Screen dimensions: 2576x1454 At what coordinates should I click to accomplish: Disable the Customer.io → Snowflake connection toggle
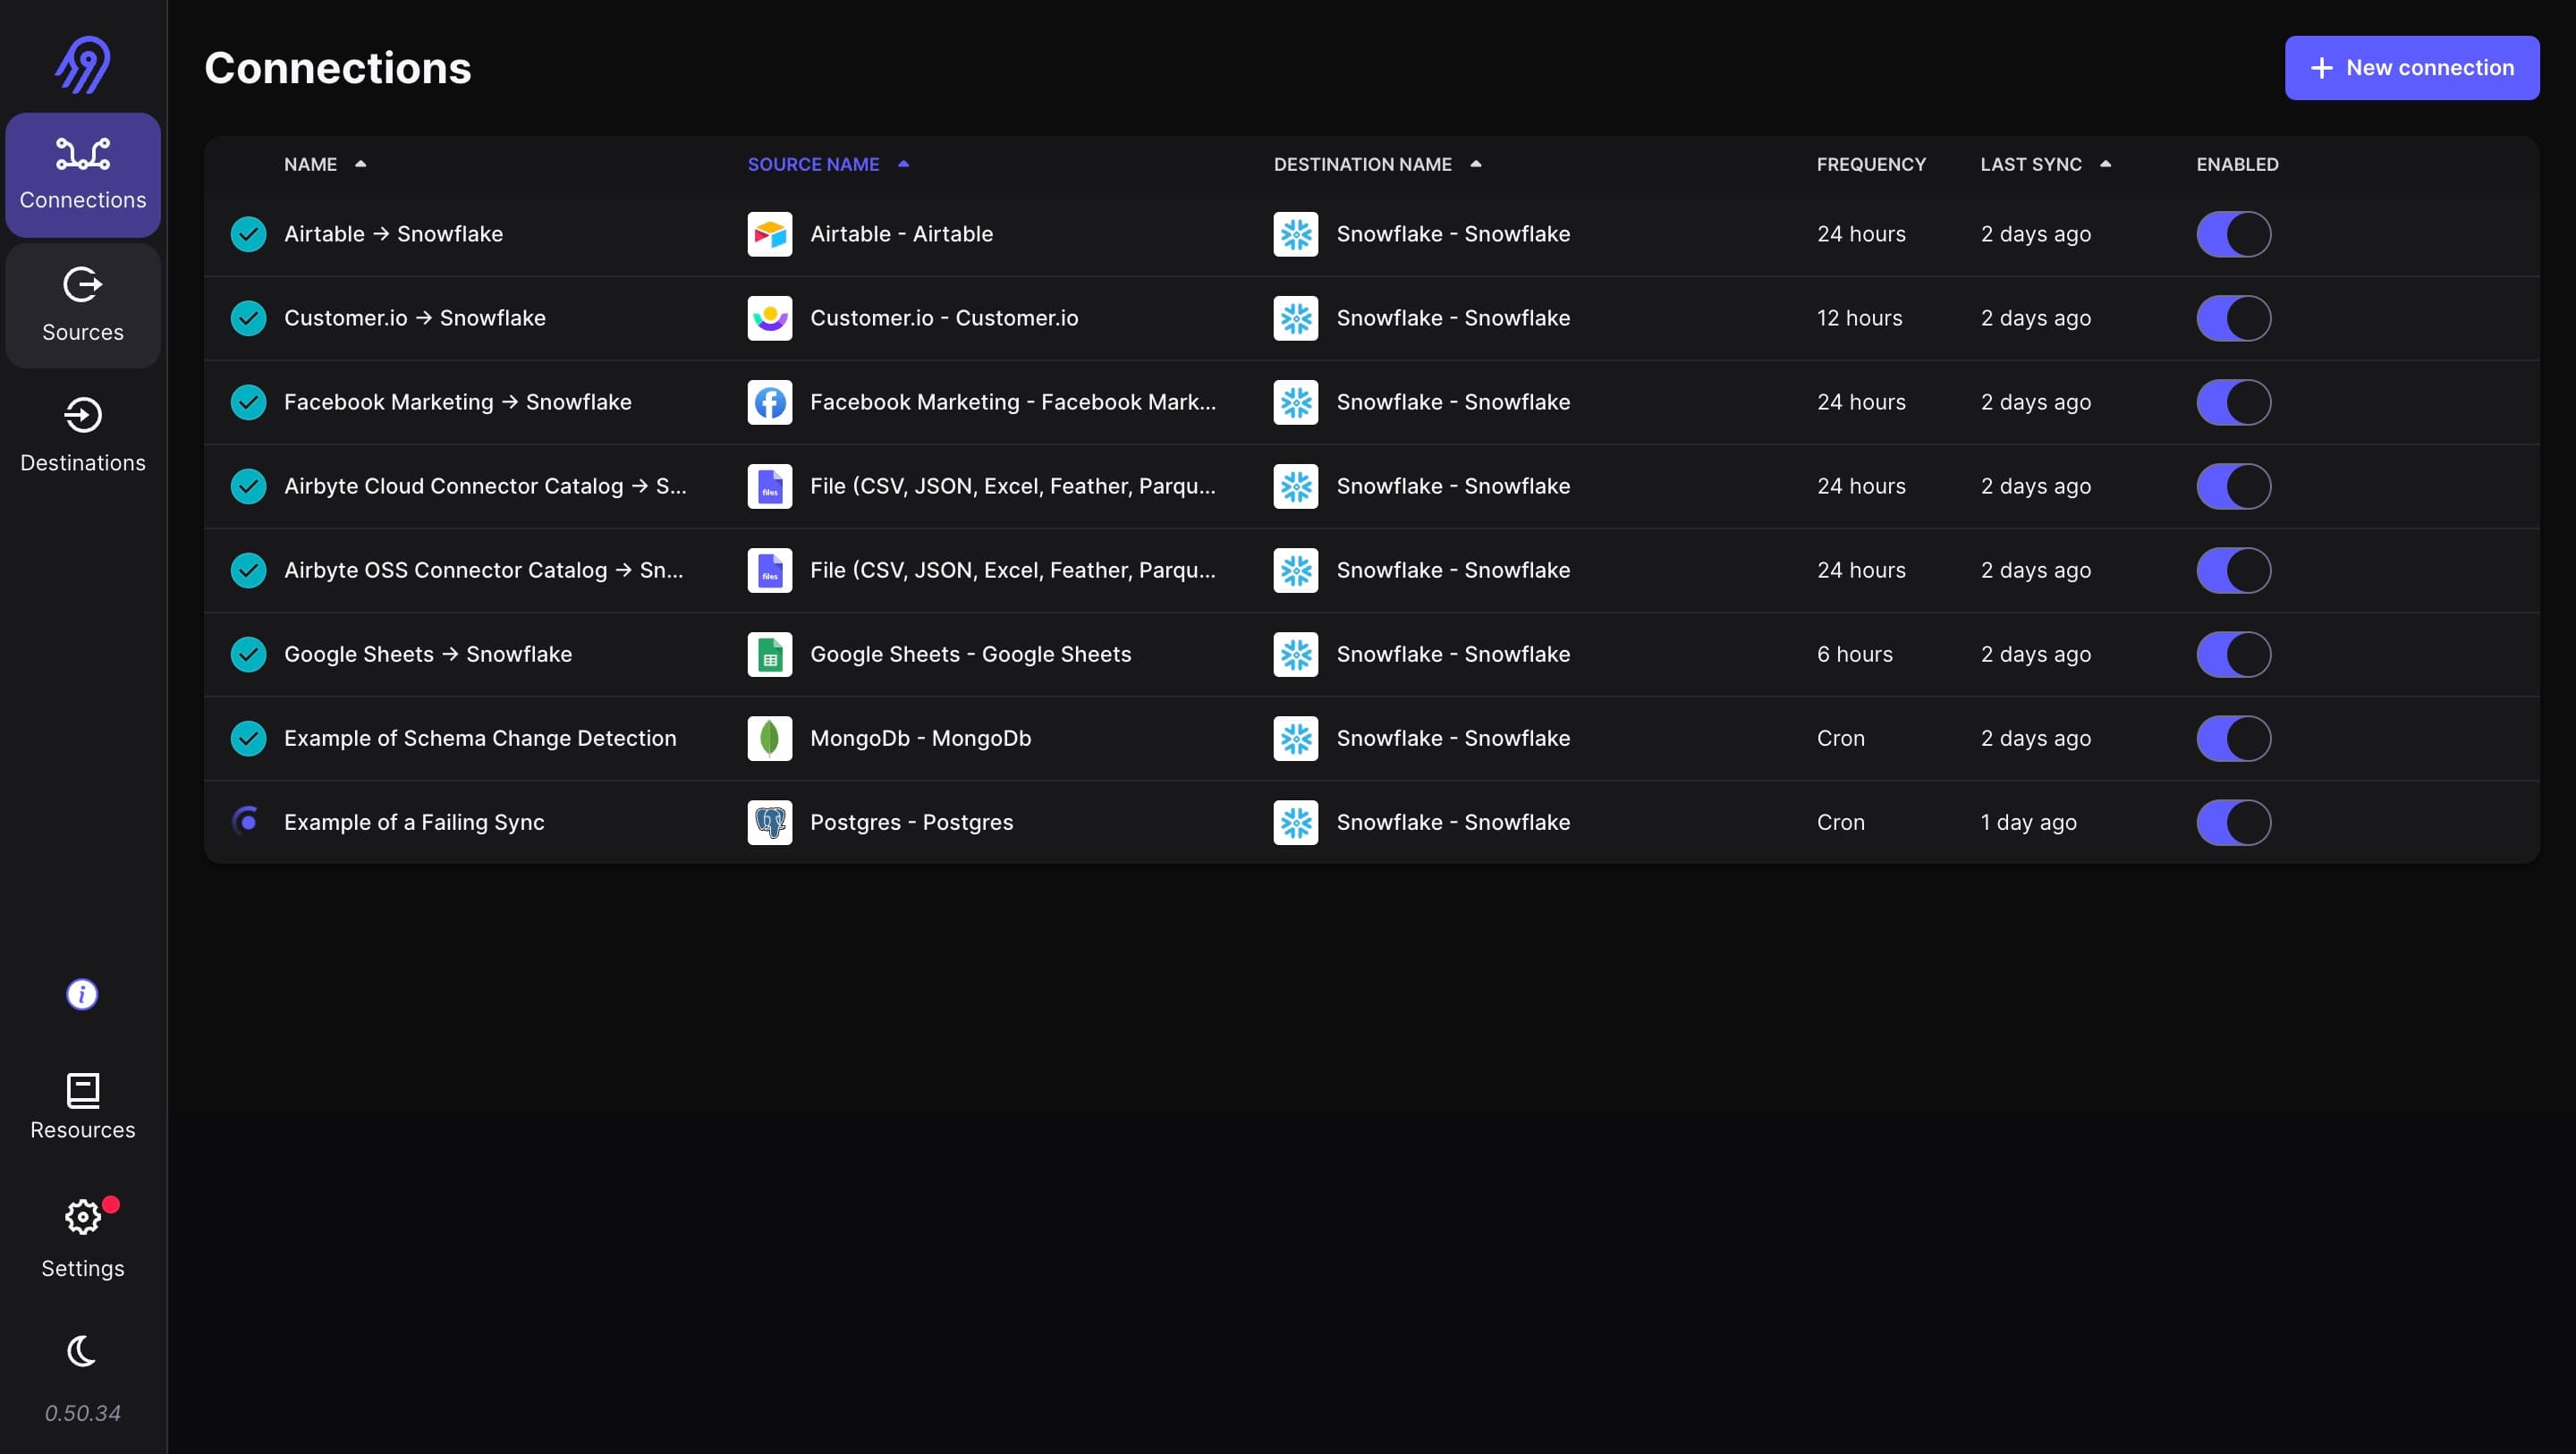coord(2233,318)
